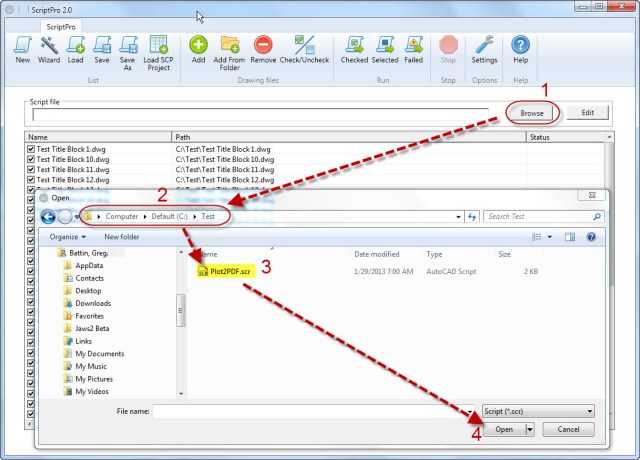Select My Documents in navigation tree
Viewport: 640px width, 460px height.
pyautogui.click(x=99, y=353)
